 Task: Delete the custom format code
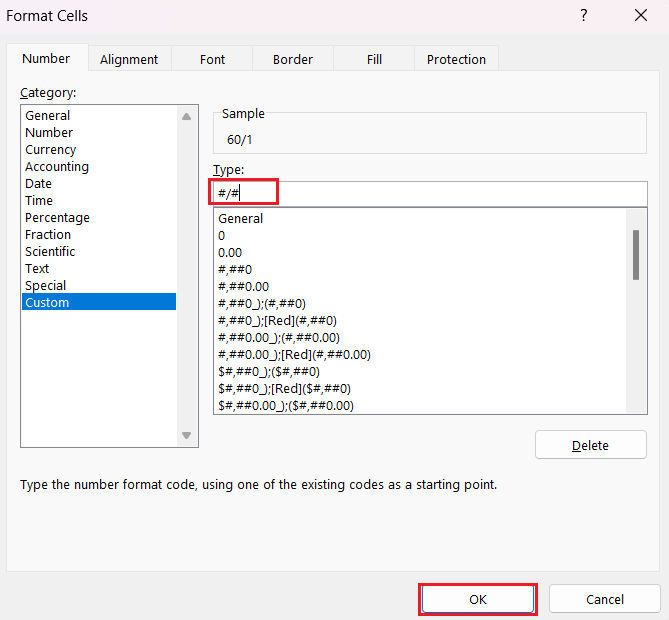[x=590, y=445]
